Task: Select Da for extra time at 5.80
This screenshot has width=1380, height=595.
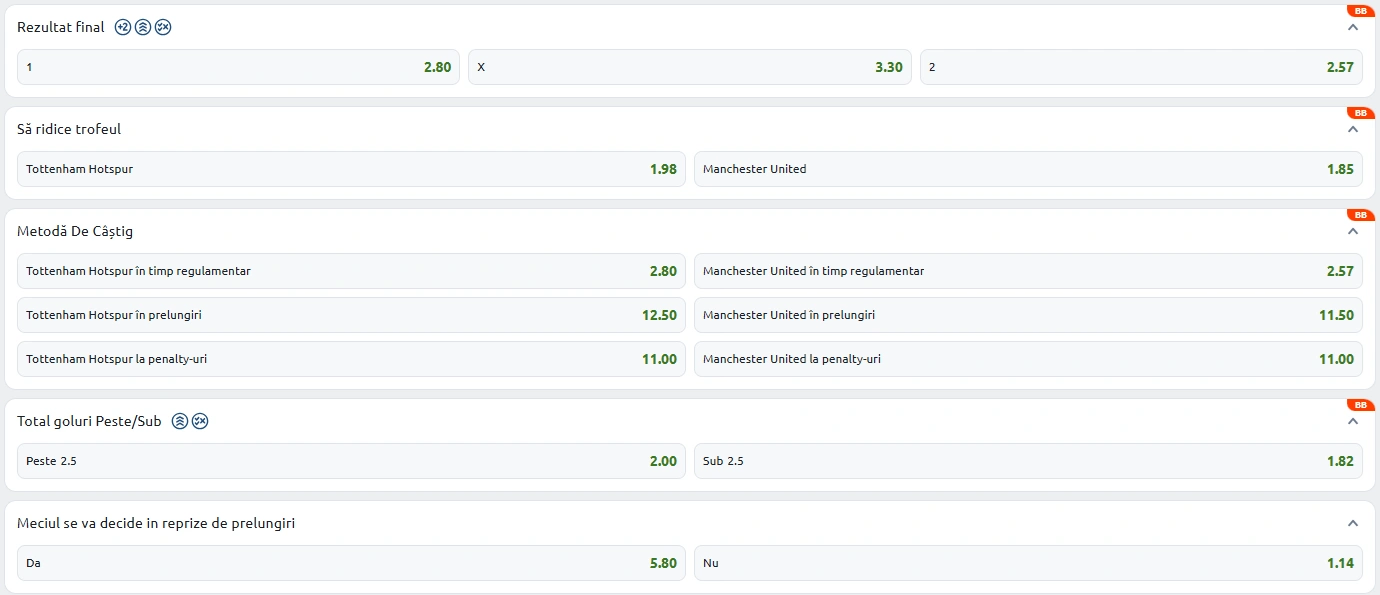Action: pos(352,563)
